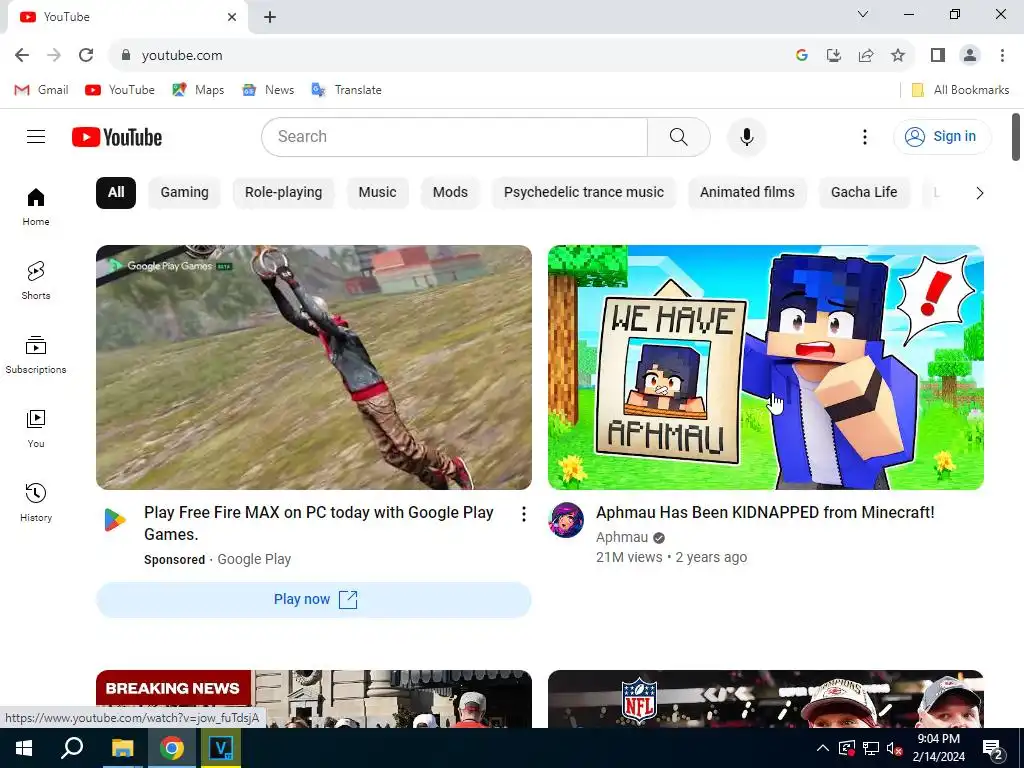Close the YouTube browser tab
The width and height of the screenshot is (1024, 768).
point(232,17)
